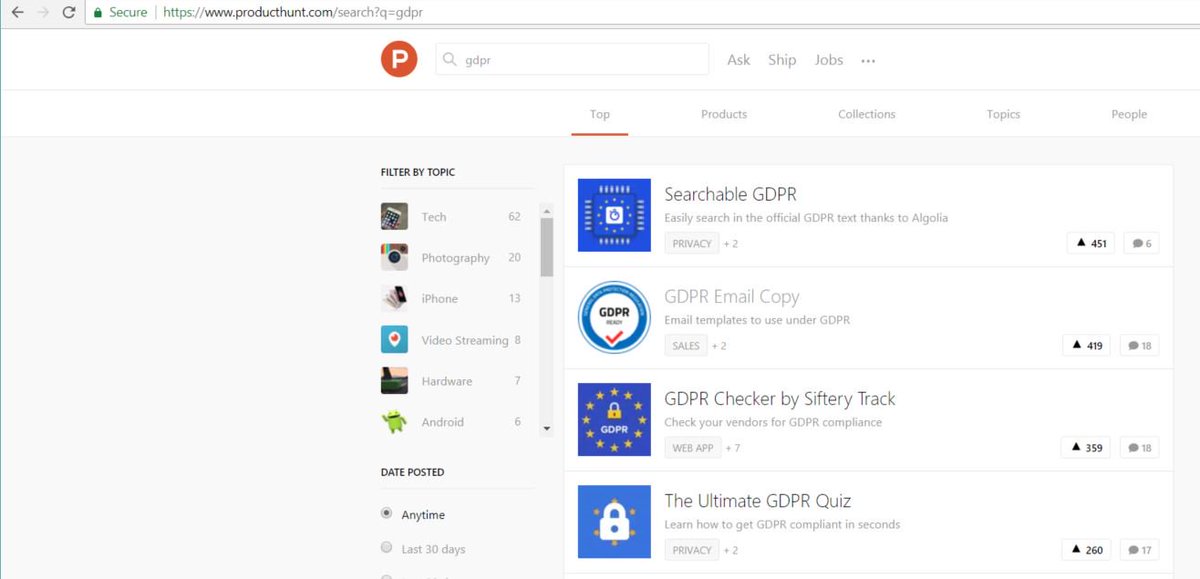This screenshot has height=579, width=1200.
Task: Open the Topics tab
Action: 1003,114
